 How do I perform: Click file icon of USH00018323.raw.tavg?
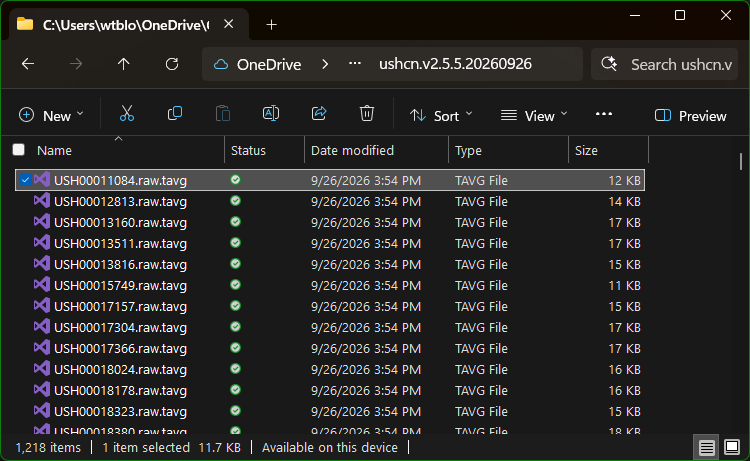[42, 411]
